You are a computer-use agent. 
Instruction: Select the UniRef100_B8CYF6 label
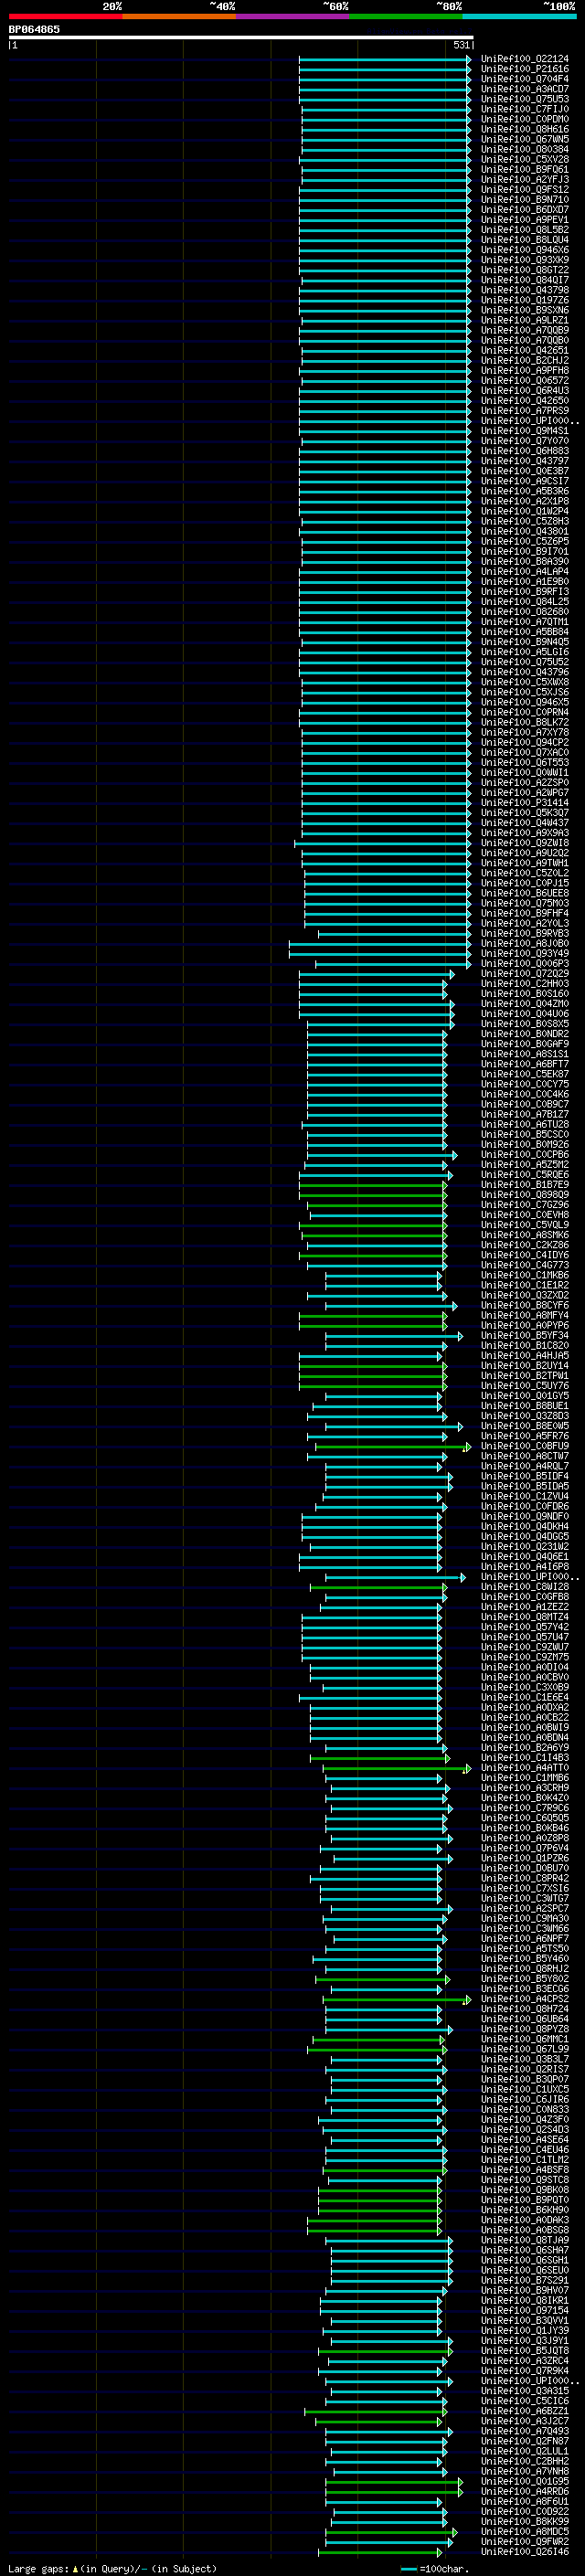pyautogui.click(x=524, y=1305)
